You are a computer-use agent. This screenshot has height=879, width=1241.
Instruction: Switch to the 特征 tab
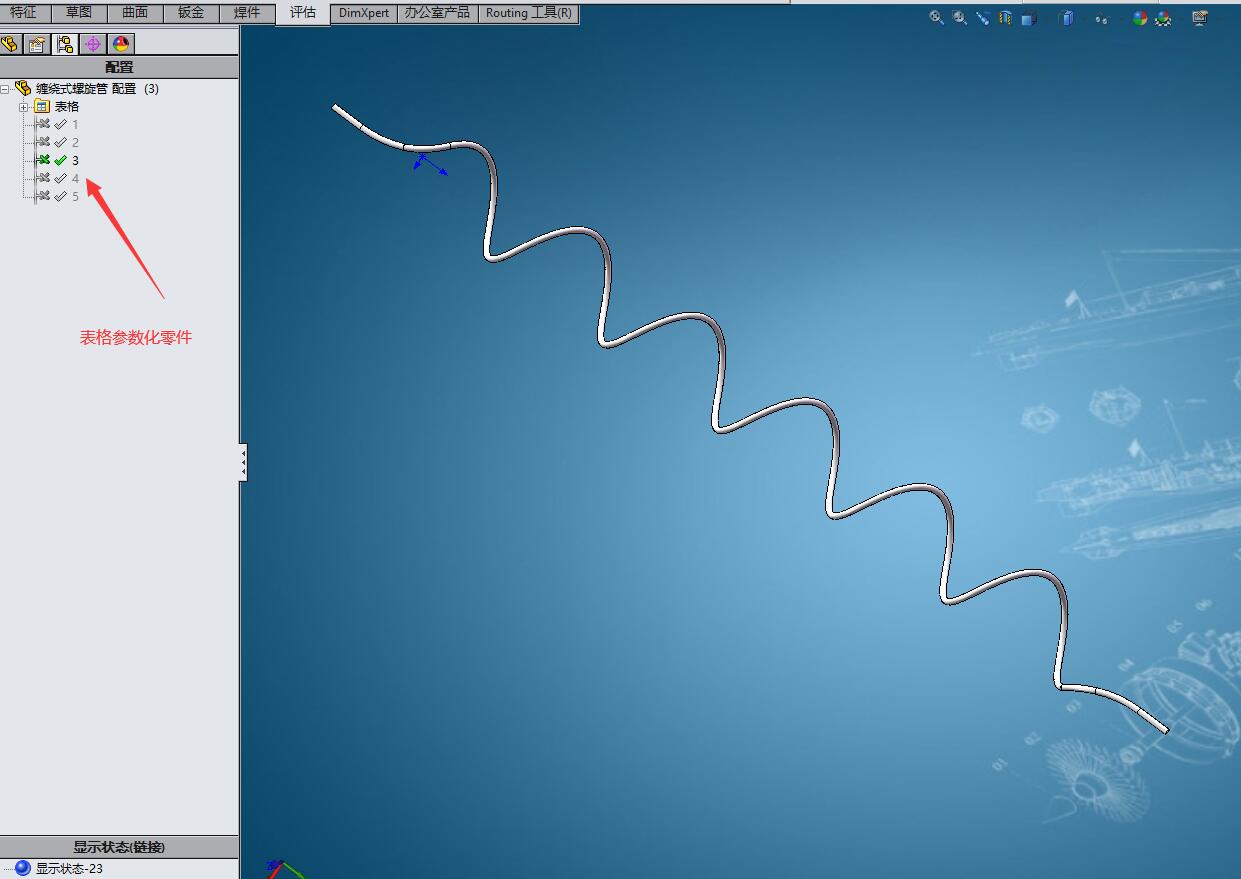24,13
